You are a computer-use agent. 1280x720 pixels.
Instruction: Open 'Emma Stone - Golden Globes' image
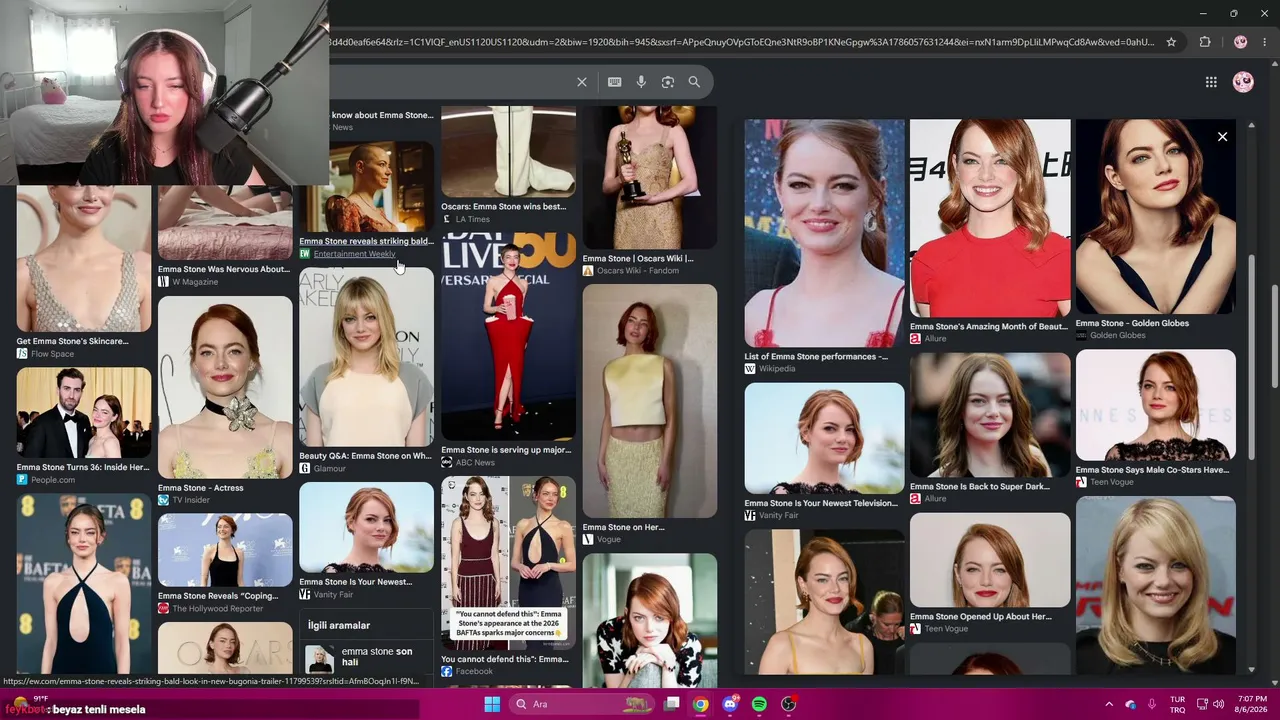click(x=1156, y=217)
